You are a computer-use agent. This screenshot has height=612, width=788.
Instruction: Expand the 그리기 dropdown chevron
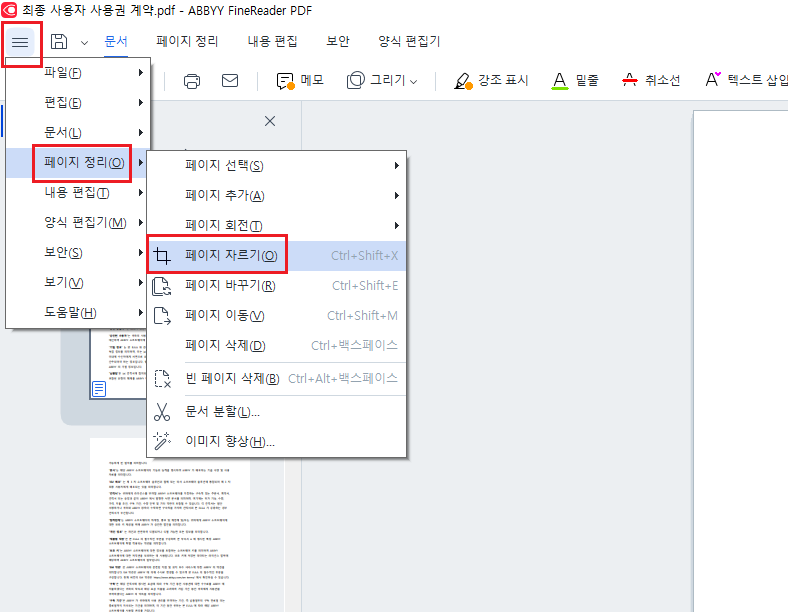pyautogui.click(x=414, y=81)
